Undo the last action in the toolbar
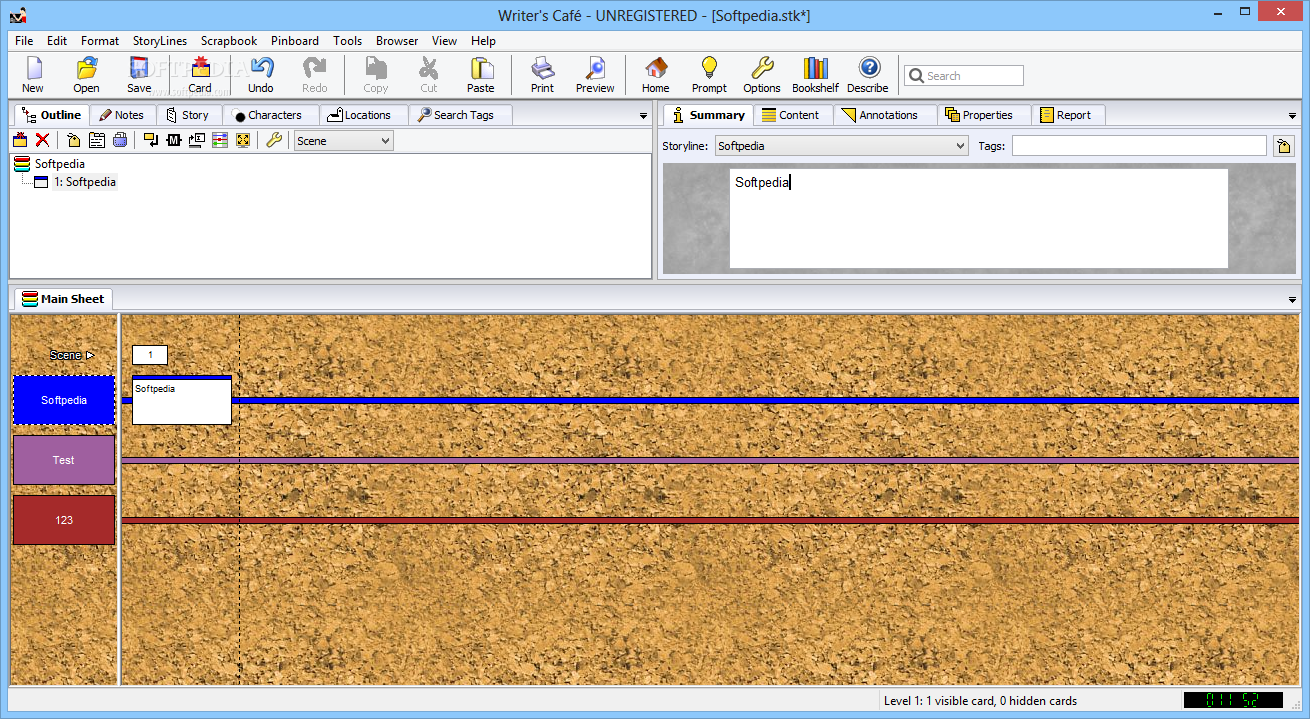The image size is (1310, 719). pyautogui.click(x=261, y=75)
